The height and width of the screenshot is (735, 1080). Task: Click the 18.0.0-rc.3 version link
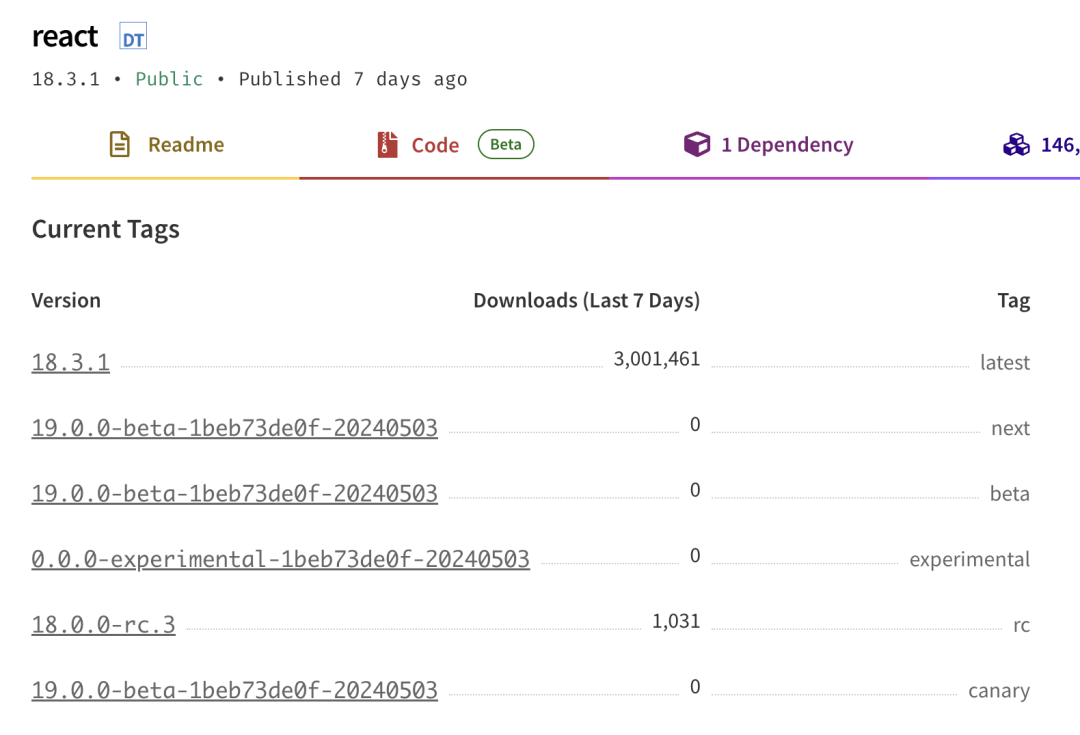[x=103, y=623]
